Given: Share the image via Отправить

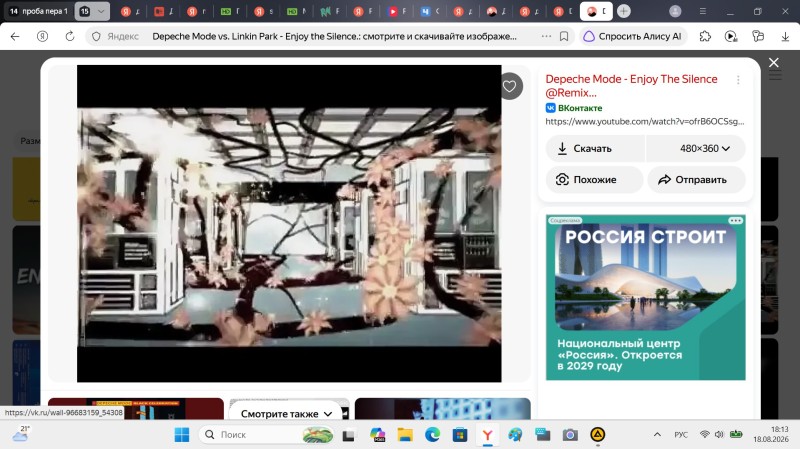Looking at the screenshot, I should coord(696,180).
